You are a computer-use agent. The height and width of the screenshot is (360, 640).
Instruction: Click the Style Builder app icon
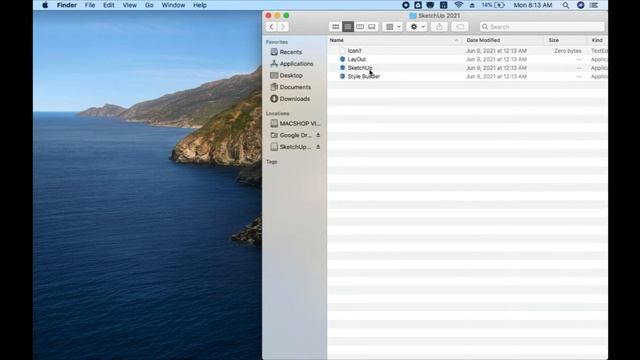click(342, 76)
